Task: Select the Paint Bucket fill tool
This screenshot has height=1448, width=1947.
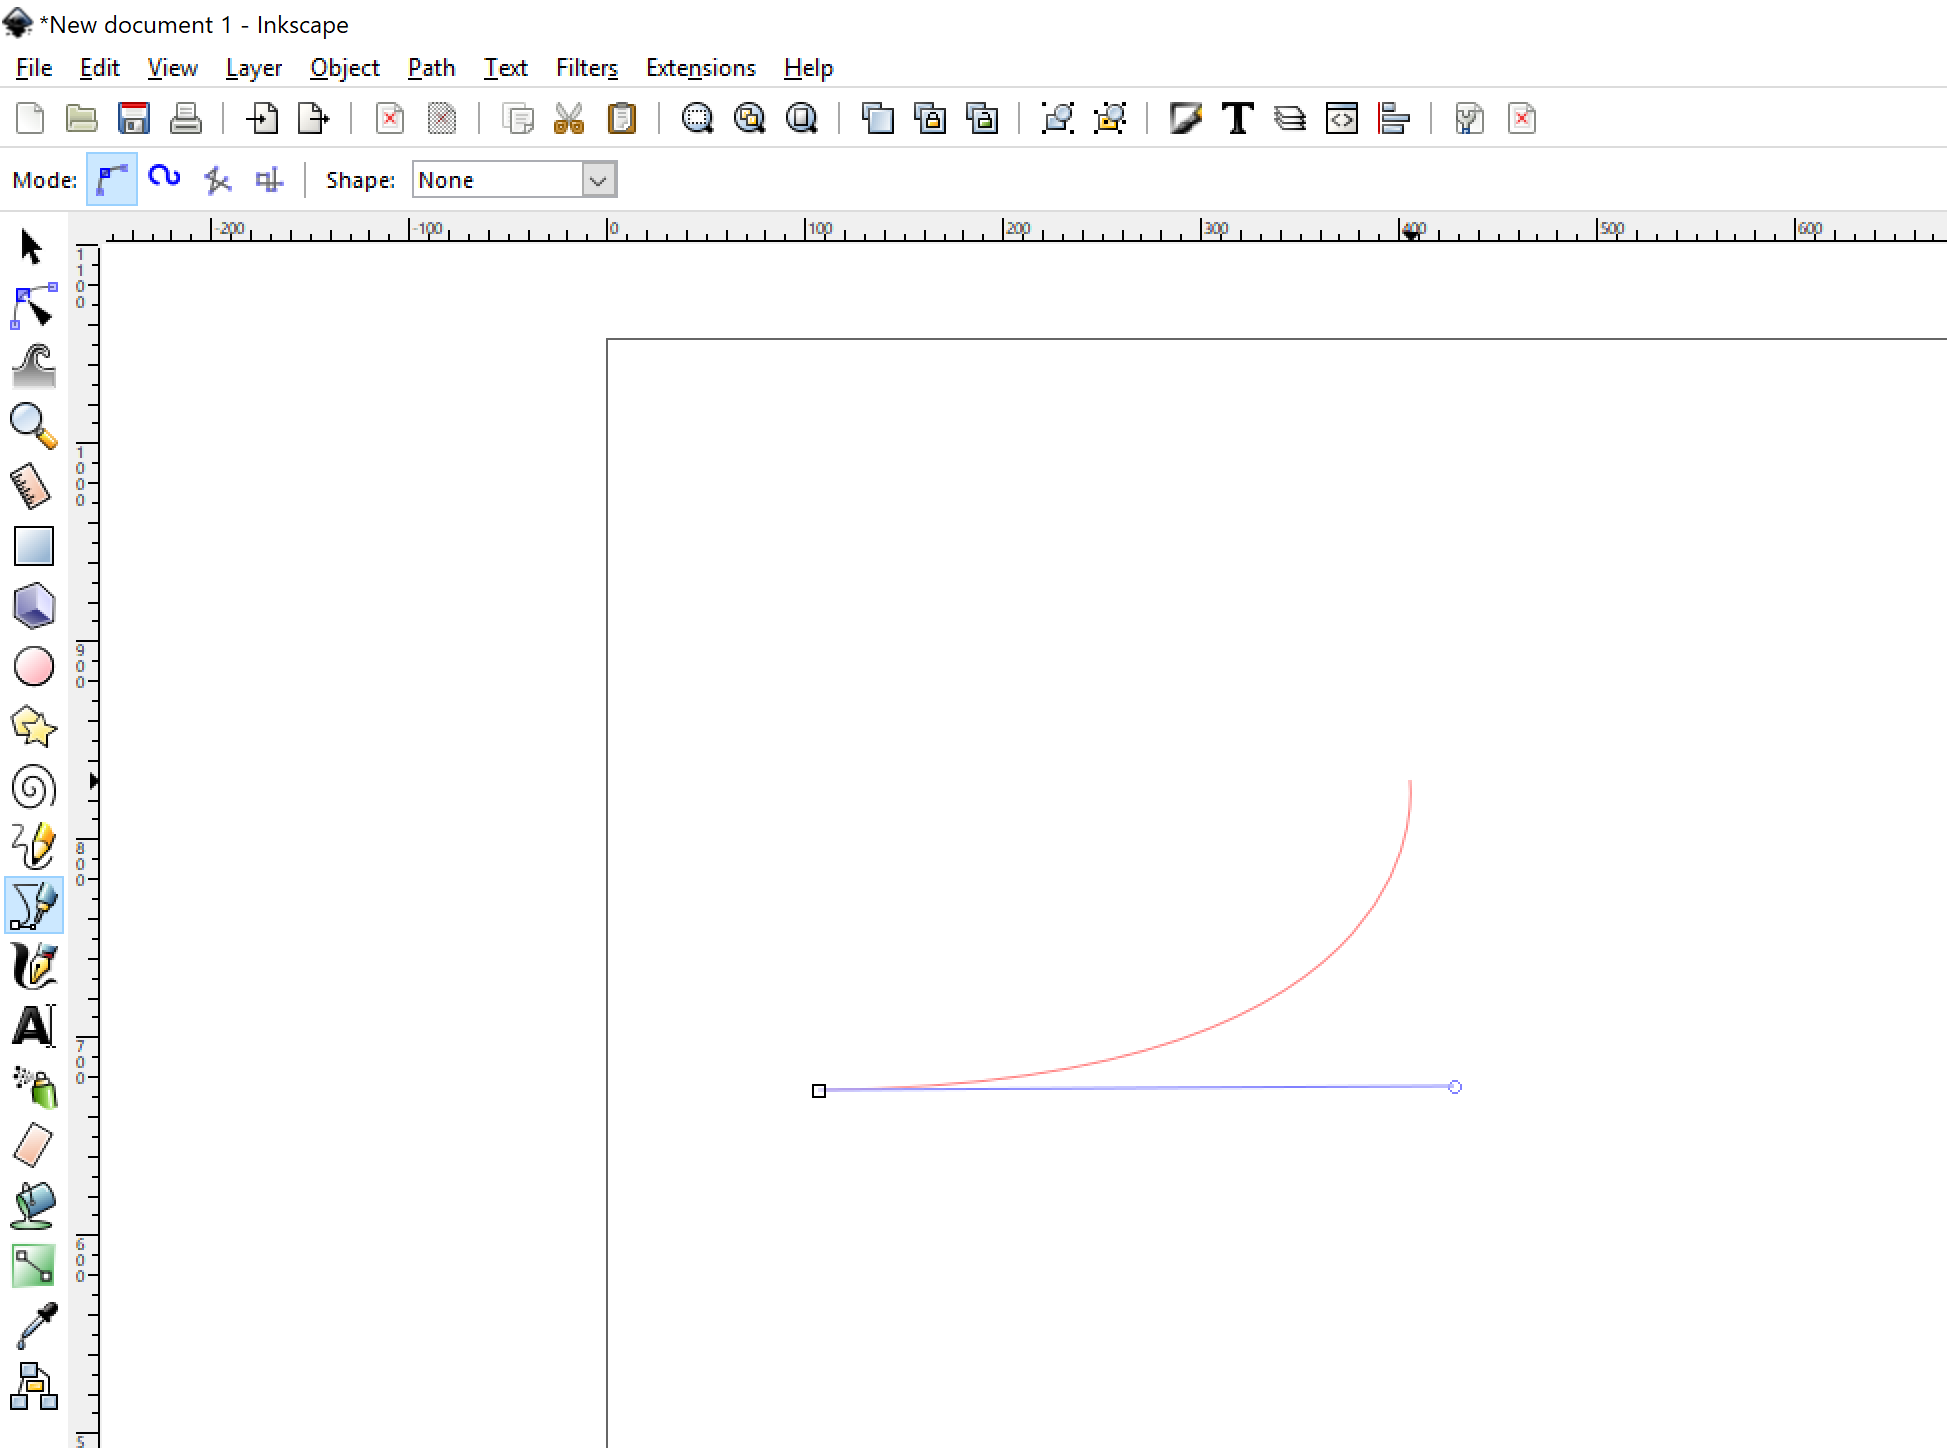Action: tap(32, 1206)
